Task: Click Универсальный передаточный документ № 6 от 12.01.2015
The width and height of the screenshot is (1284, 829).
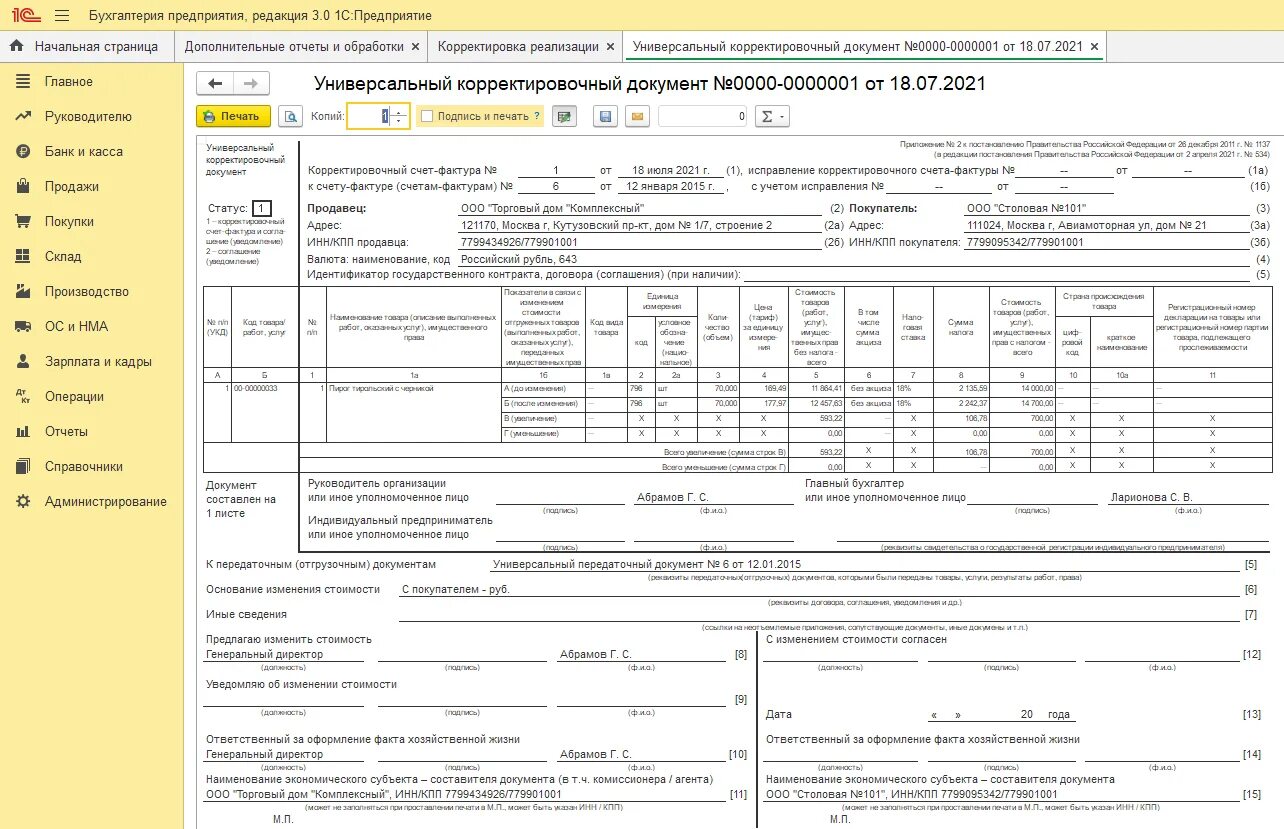Action: point(648,565)
